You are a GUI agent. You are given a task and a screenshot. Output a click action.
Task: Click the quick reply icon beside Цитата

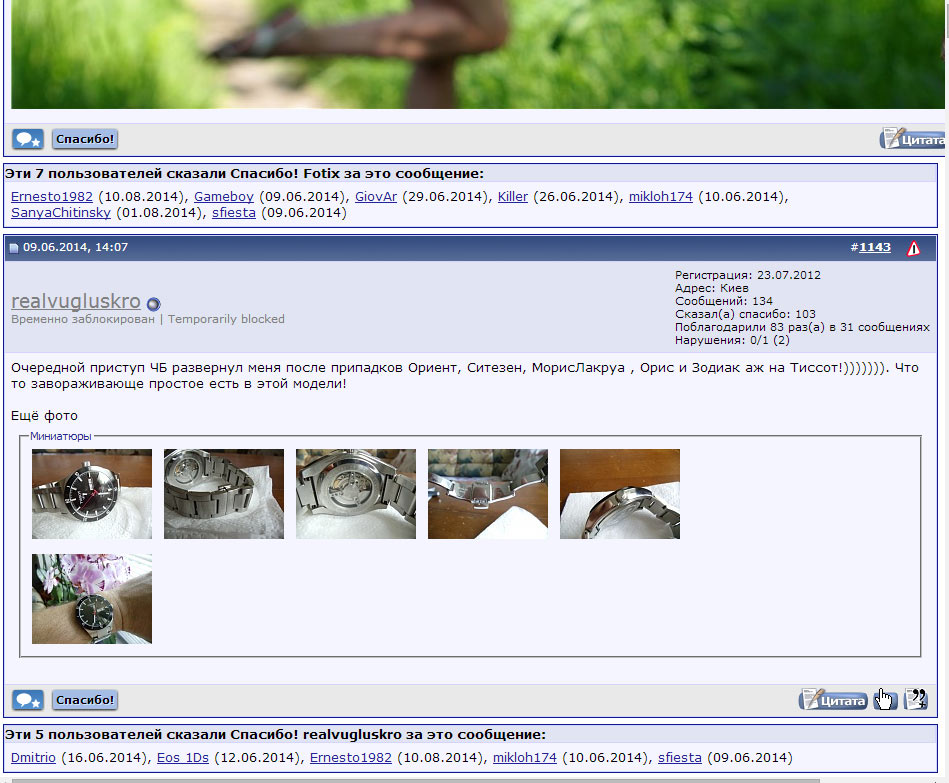click(885, 699)
